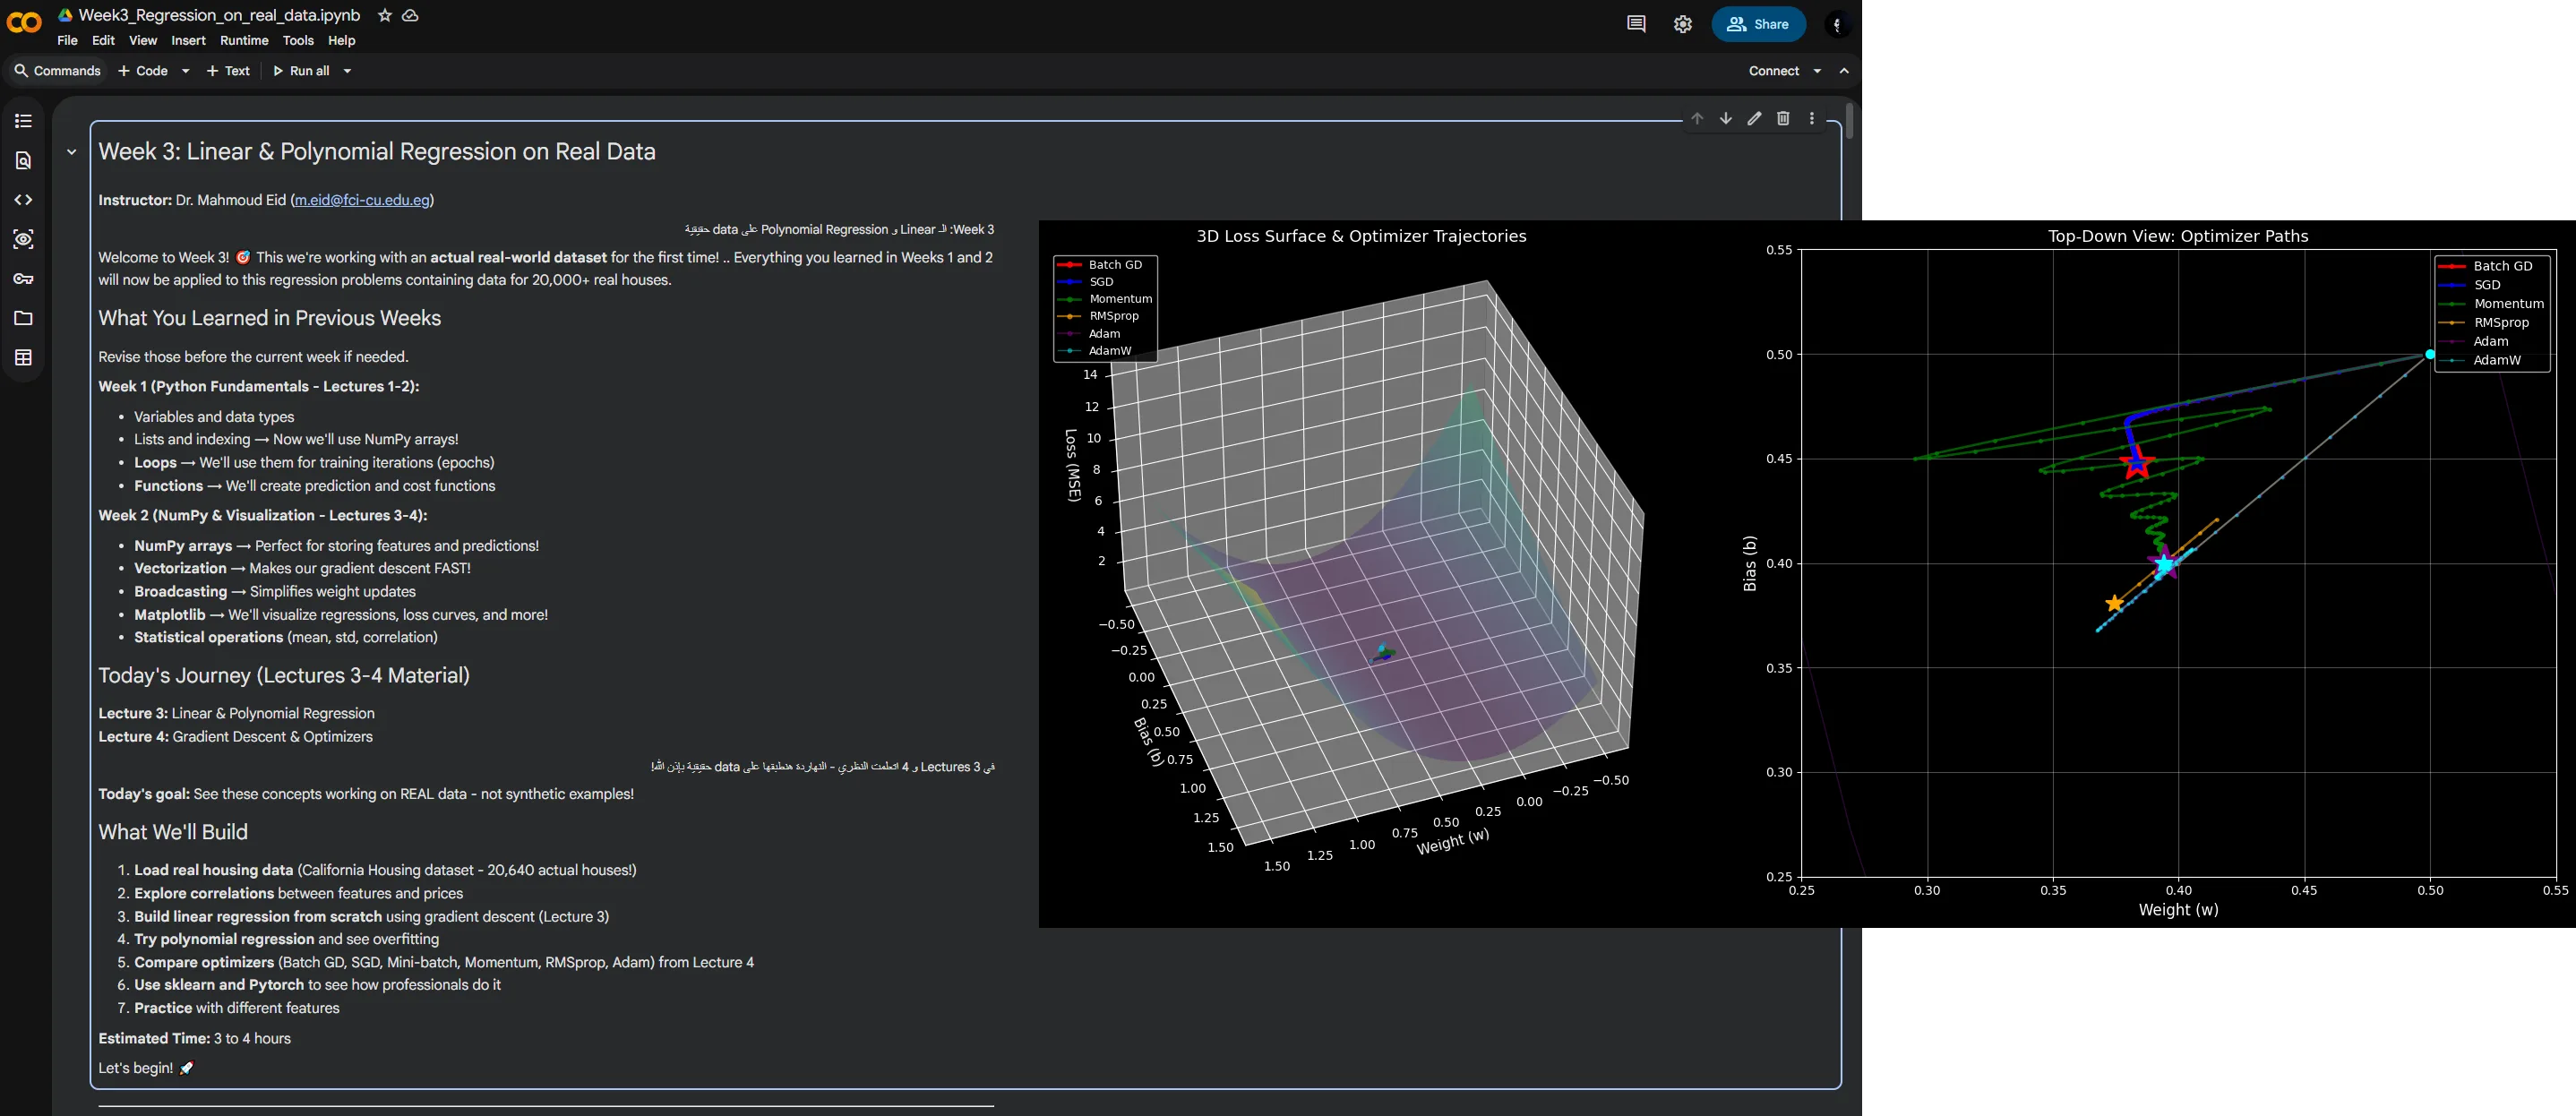2576x1116 pixels.
Task: Move cell down with arrow icon
Action: tap(1726, 118)
